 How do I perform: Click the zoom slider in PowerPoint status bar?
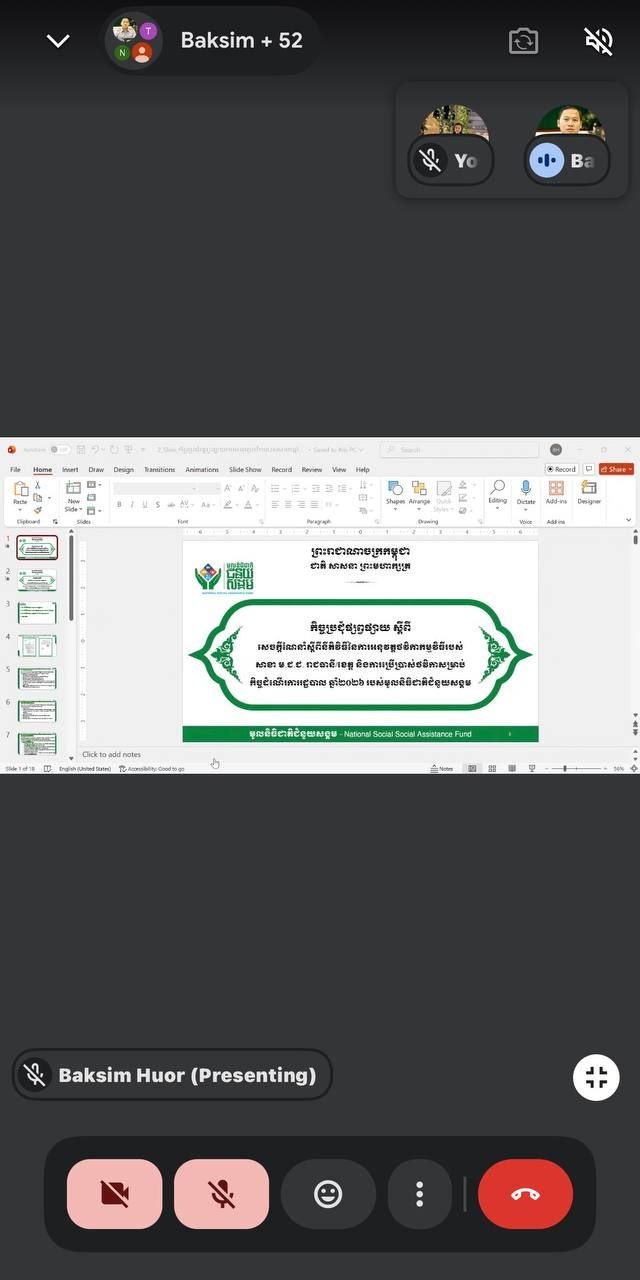pos(566,768)
